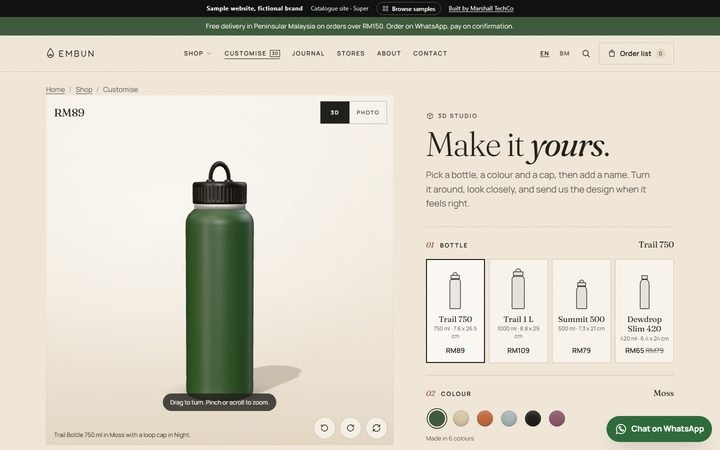Navigate to the About page
This screenshot has height=450, width=720.
(x=388, y=53)
